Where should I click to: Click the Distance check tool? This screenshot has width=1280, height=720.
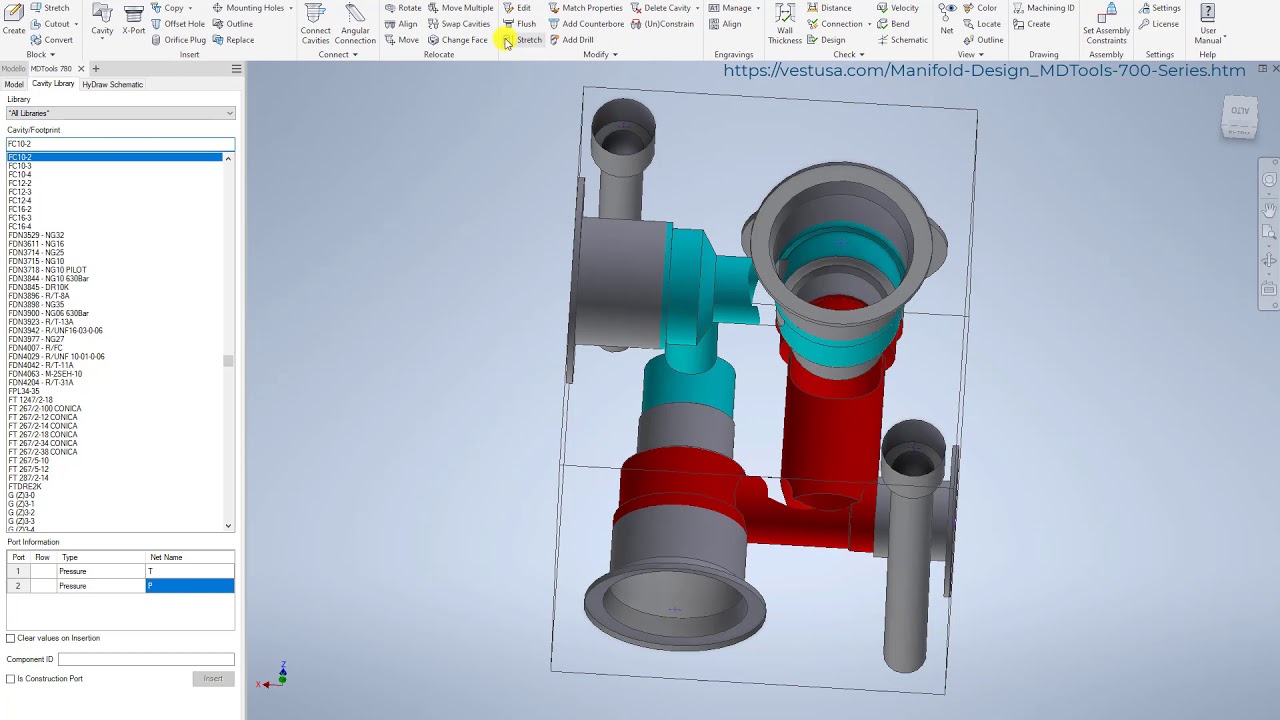coord(829,8)
